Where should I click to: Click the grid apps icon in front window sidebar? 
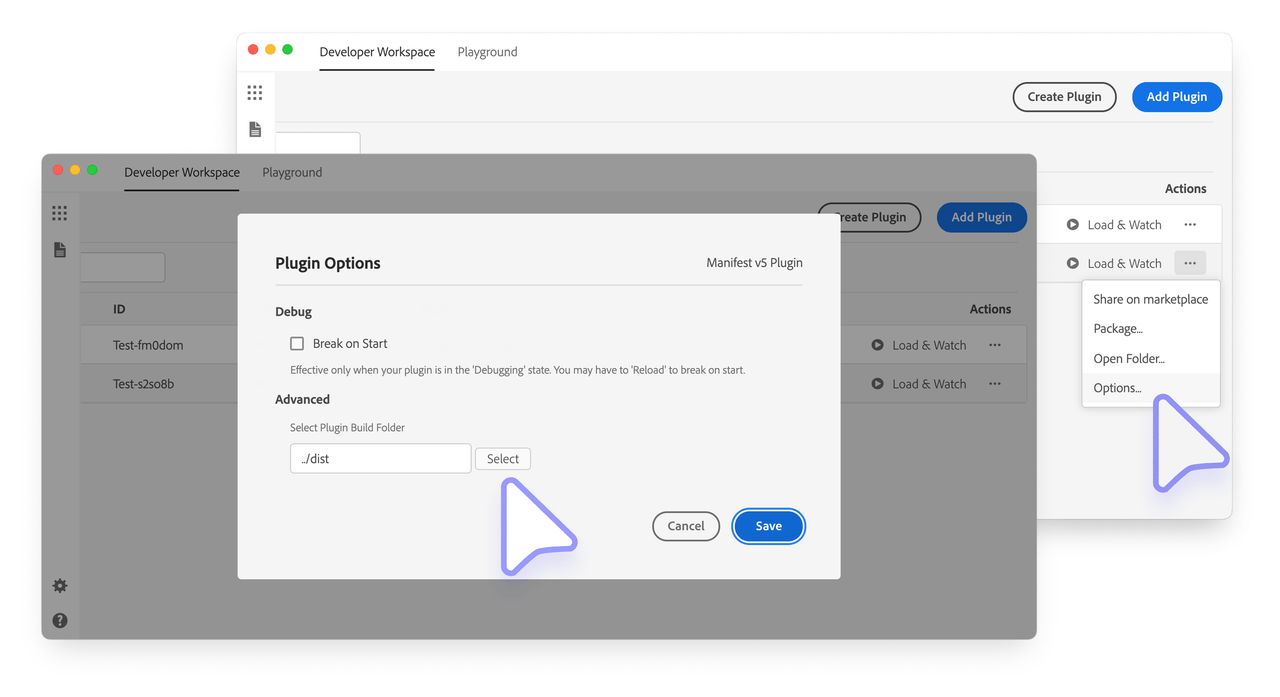click(60, 213)
